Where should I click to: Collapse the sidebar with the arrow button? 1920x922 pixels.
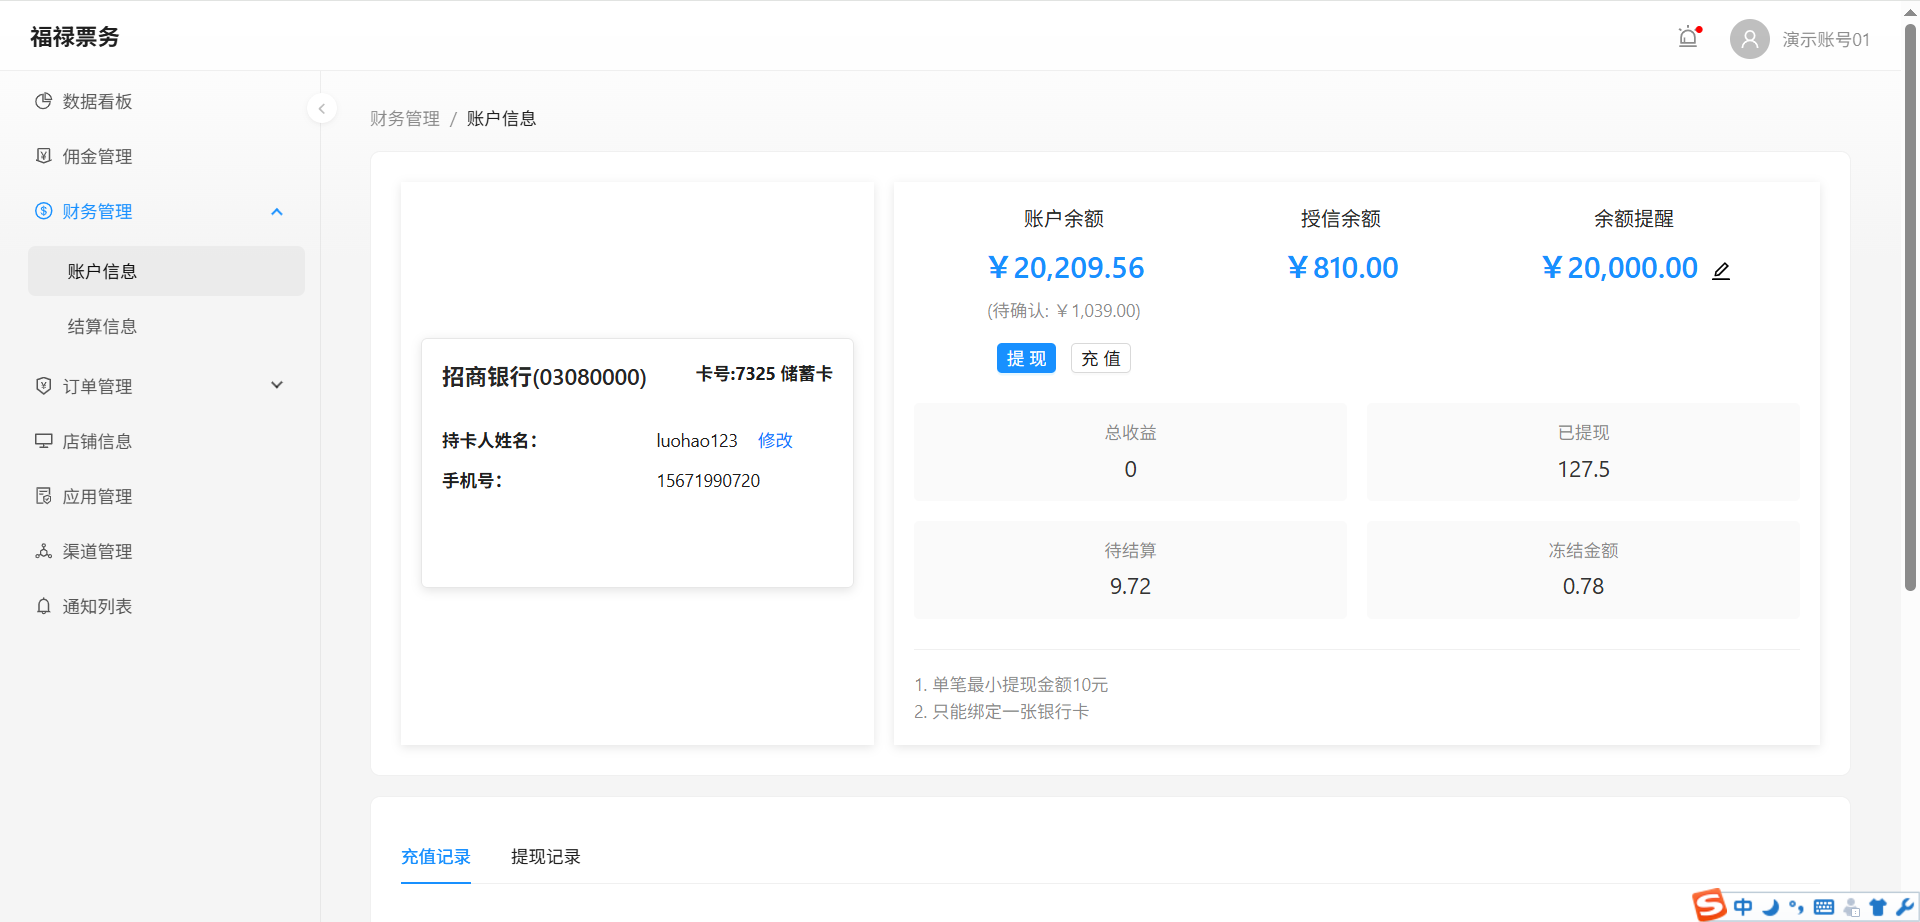tap(321, 108)
